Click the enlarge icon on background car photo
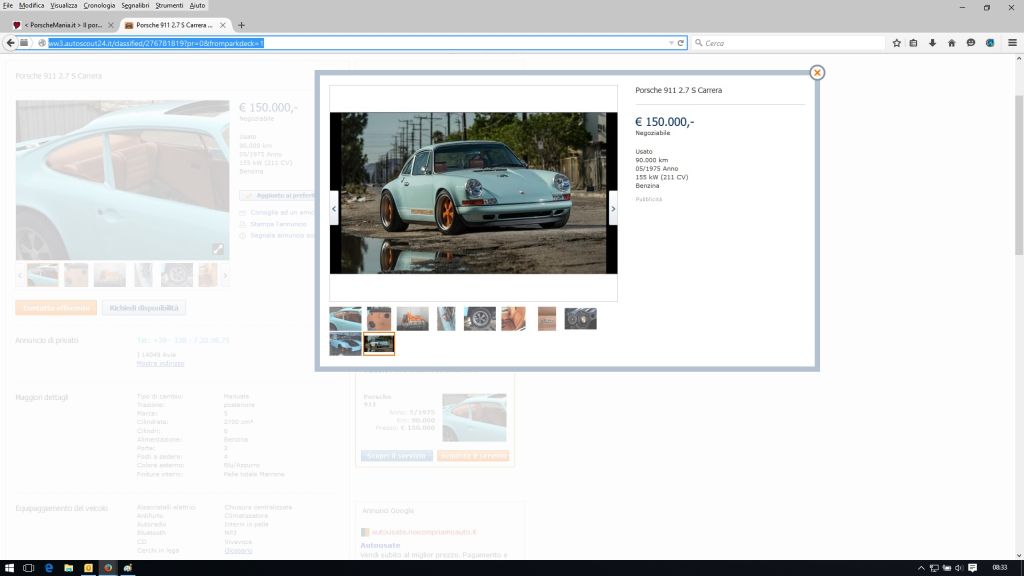 [x=218, y=249]
